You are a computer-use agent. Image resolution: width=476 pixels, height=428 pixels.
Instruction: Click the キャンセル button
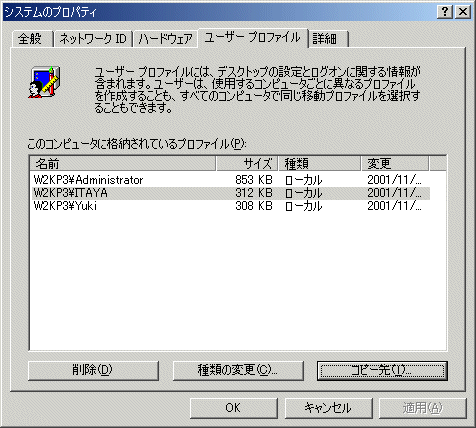pyautogui.click(x=328, y=408)
